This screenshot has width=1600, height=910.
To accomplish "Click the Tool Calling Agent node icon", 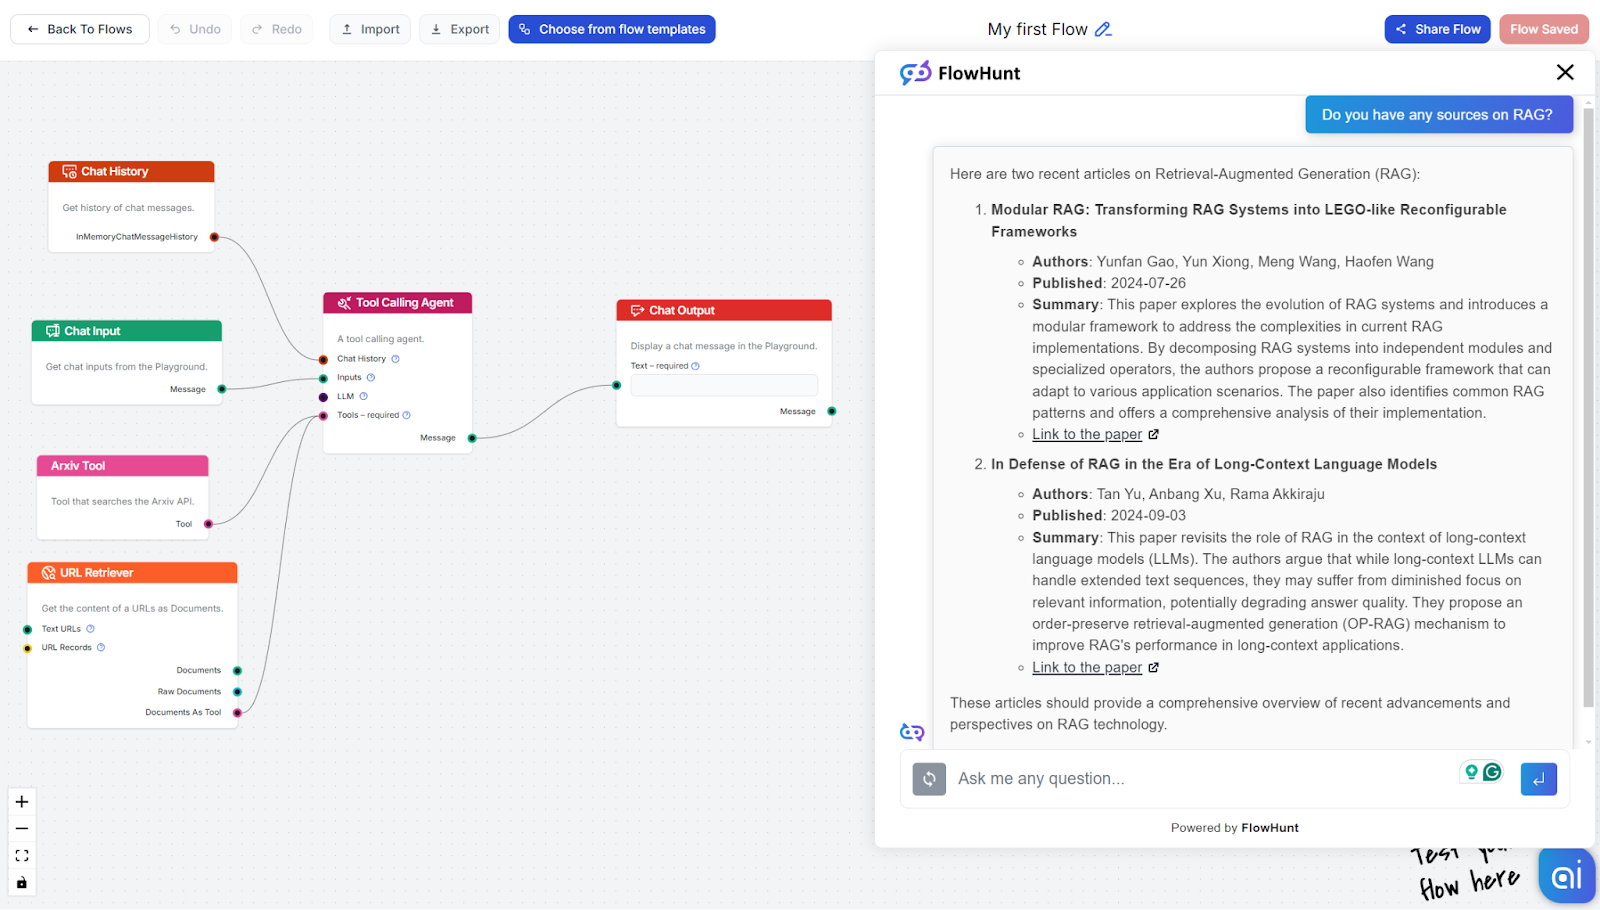I will click(x=344, y=303).
